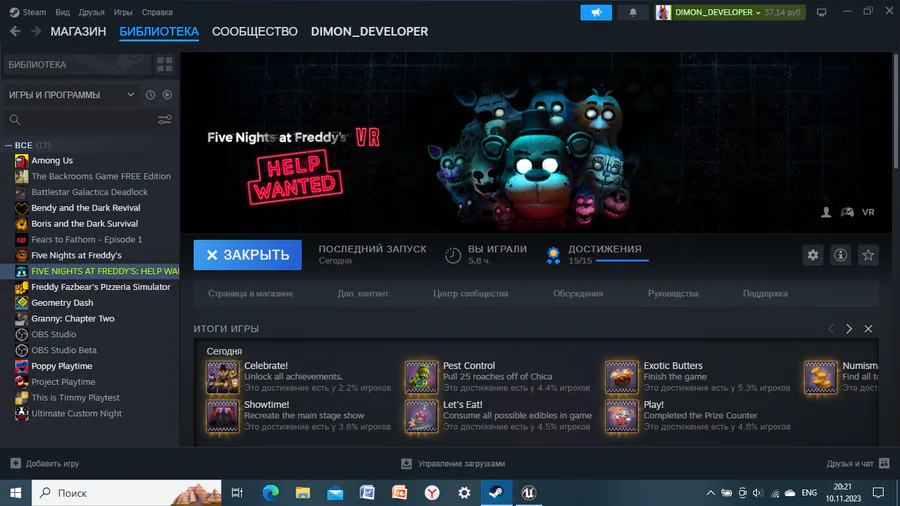Go to СООБЩЕСТВО tab
The width and height of the screenshot is (900, 506).
pos(255,32)
